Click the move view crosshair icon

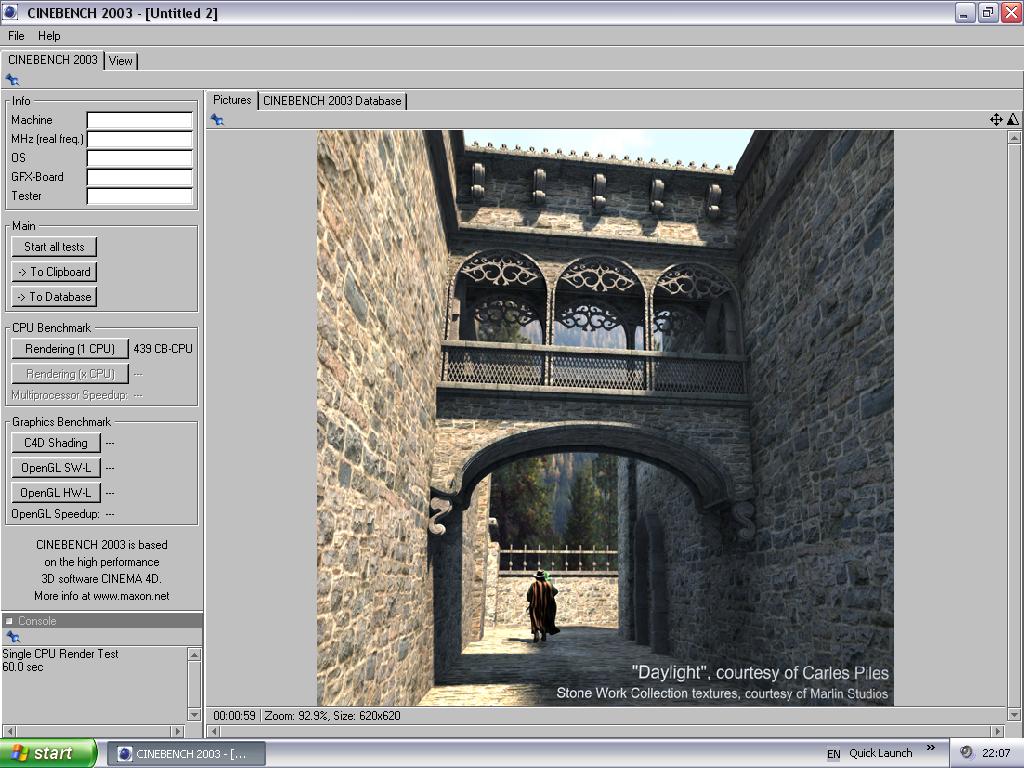[996, 120]
